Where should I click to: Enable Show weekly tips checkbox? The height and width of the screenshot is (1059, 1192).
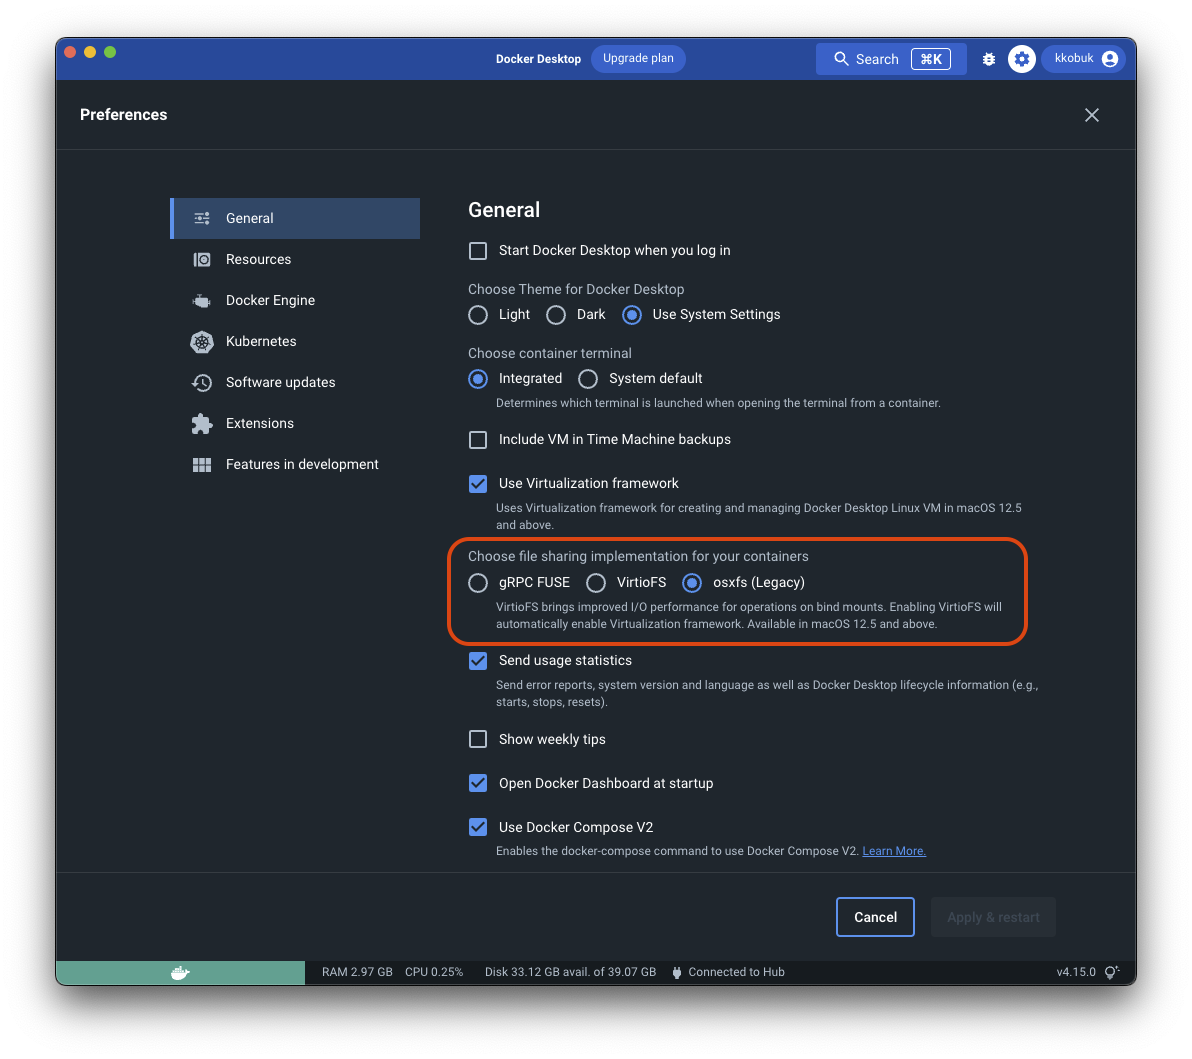click(477, 739)
